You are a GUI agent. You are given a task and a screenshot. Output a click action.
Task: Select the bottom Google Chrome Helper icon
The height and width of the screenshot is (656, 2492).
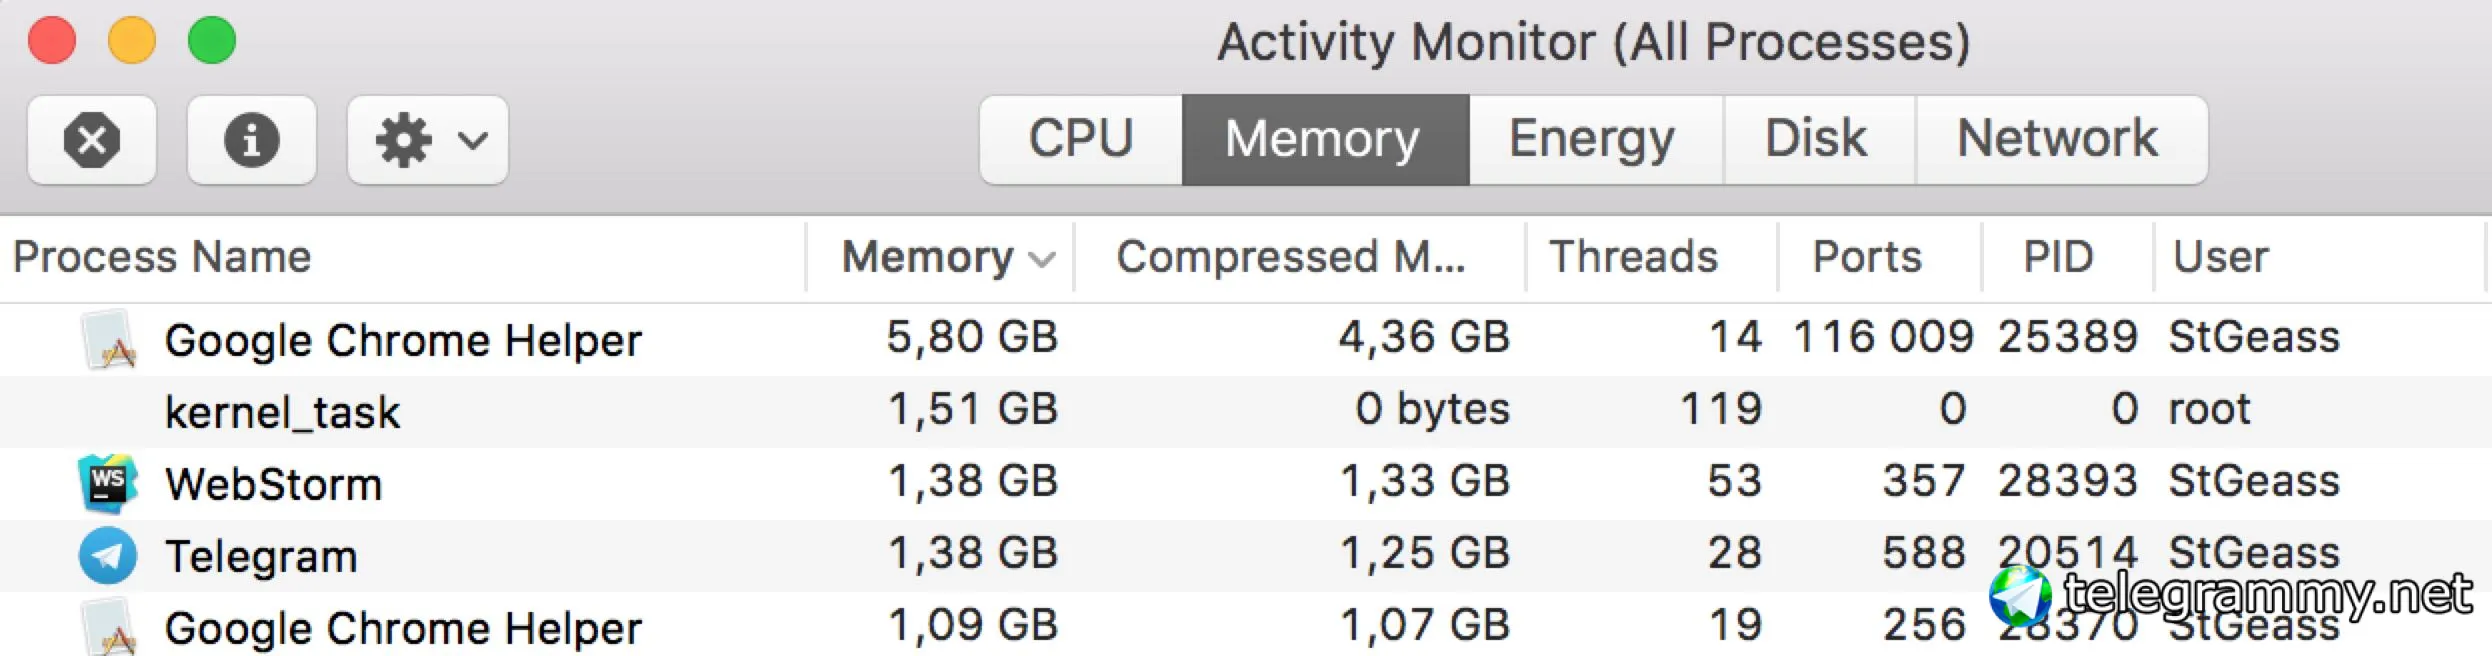point(108,627)
